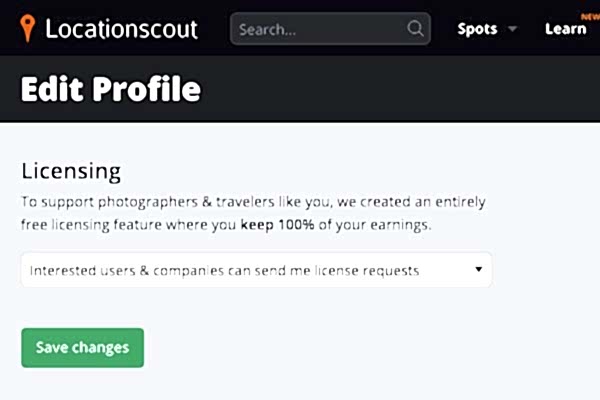Click the licensing description paragraph

click(253, 202)
